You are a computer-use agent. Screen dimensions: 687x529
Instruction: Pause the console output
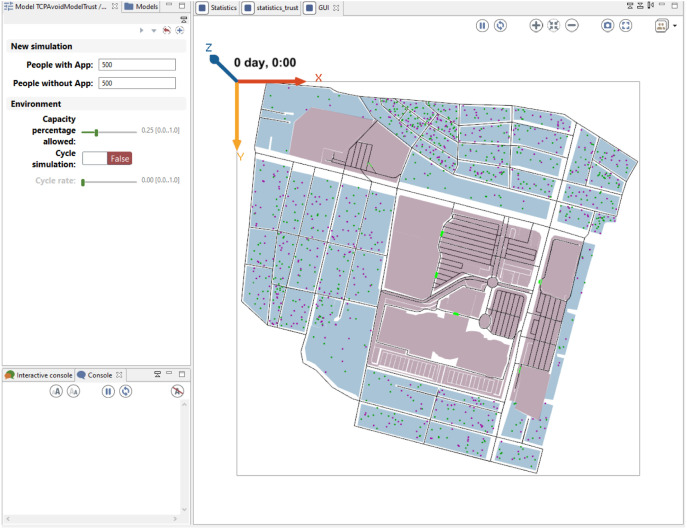(x=108, y=391)
